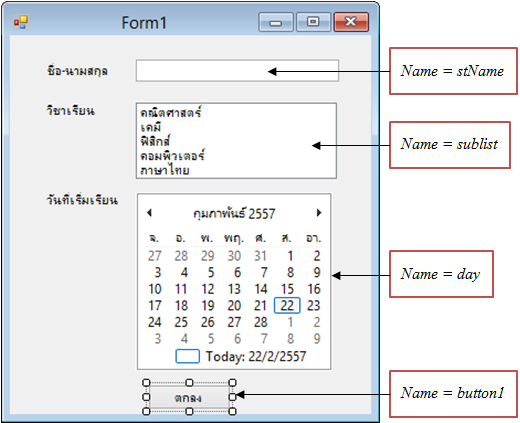Select คณิตศาสตร์ in the subject list

point(170,112)
